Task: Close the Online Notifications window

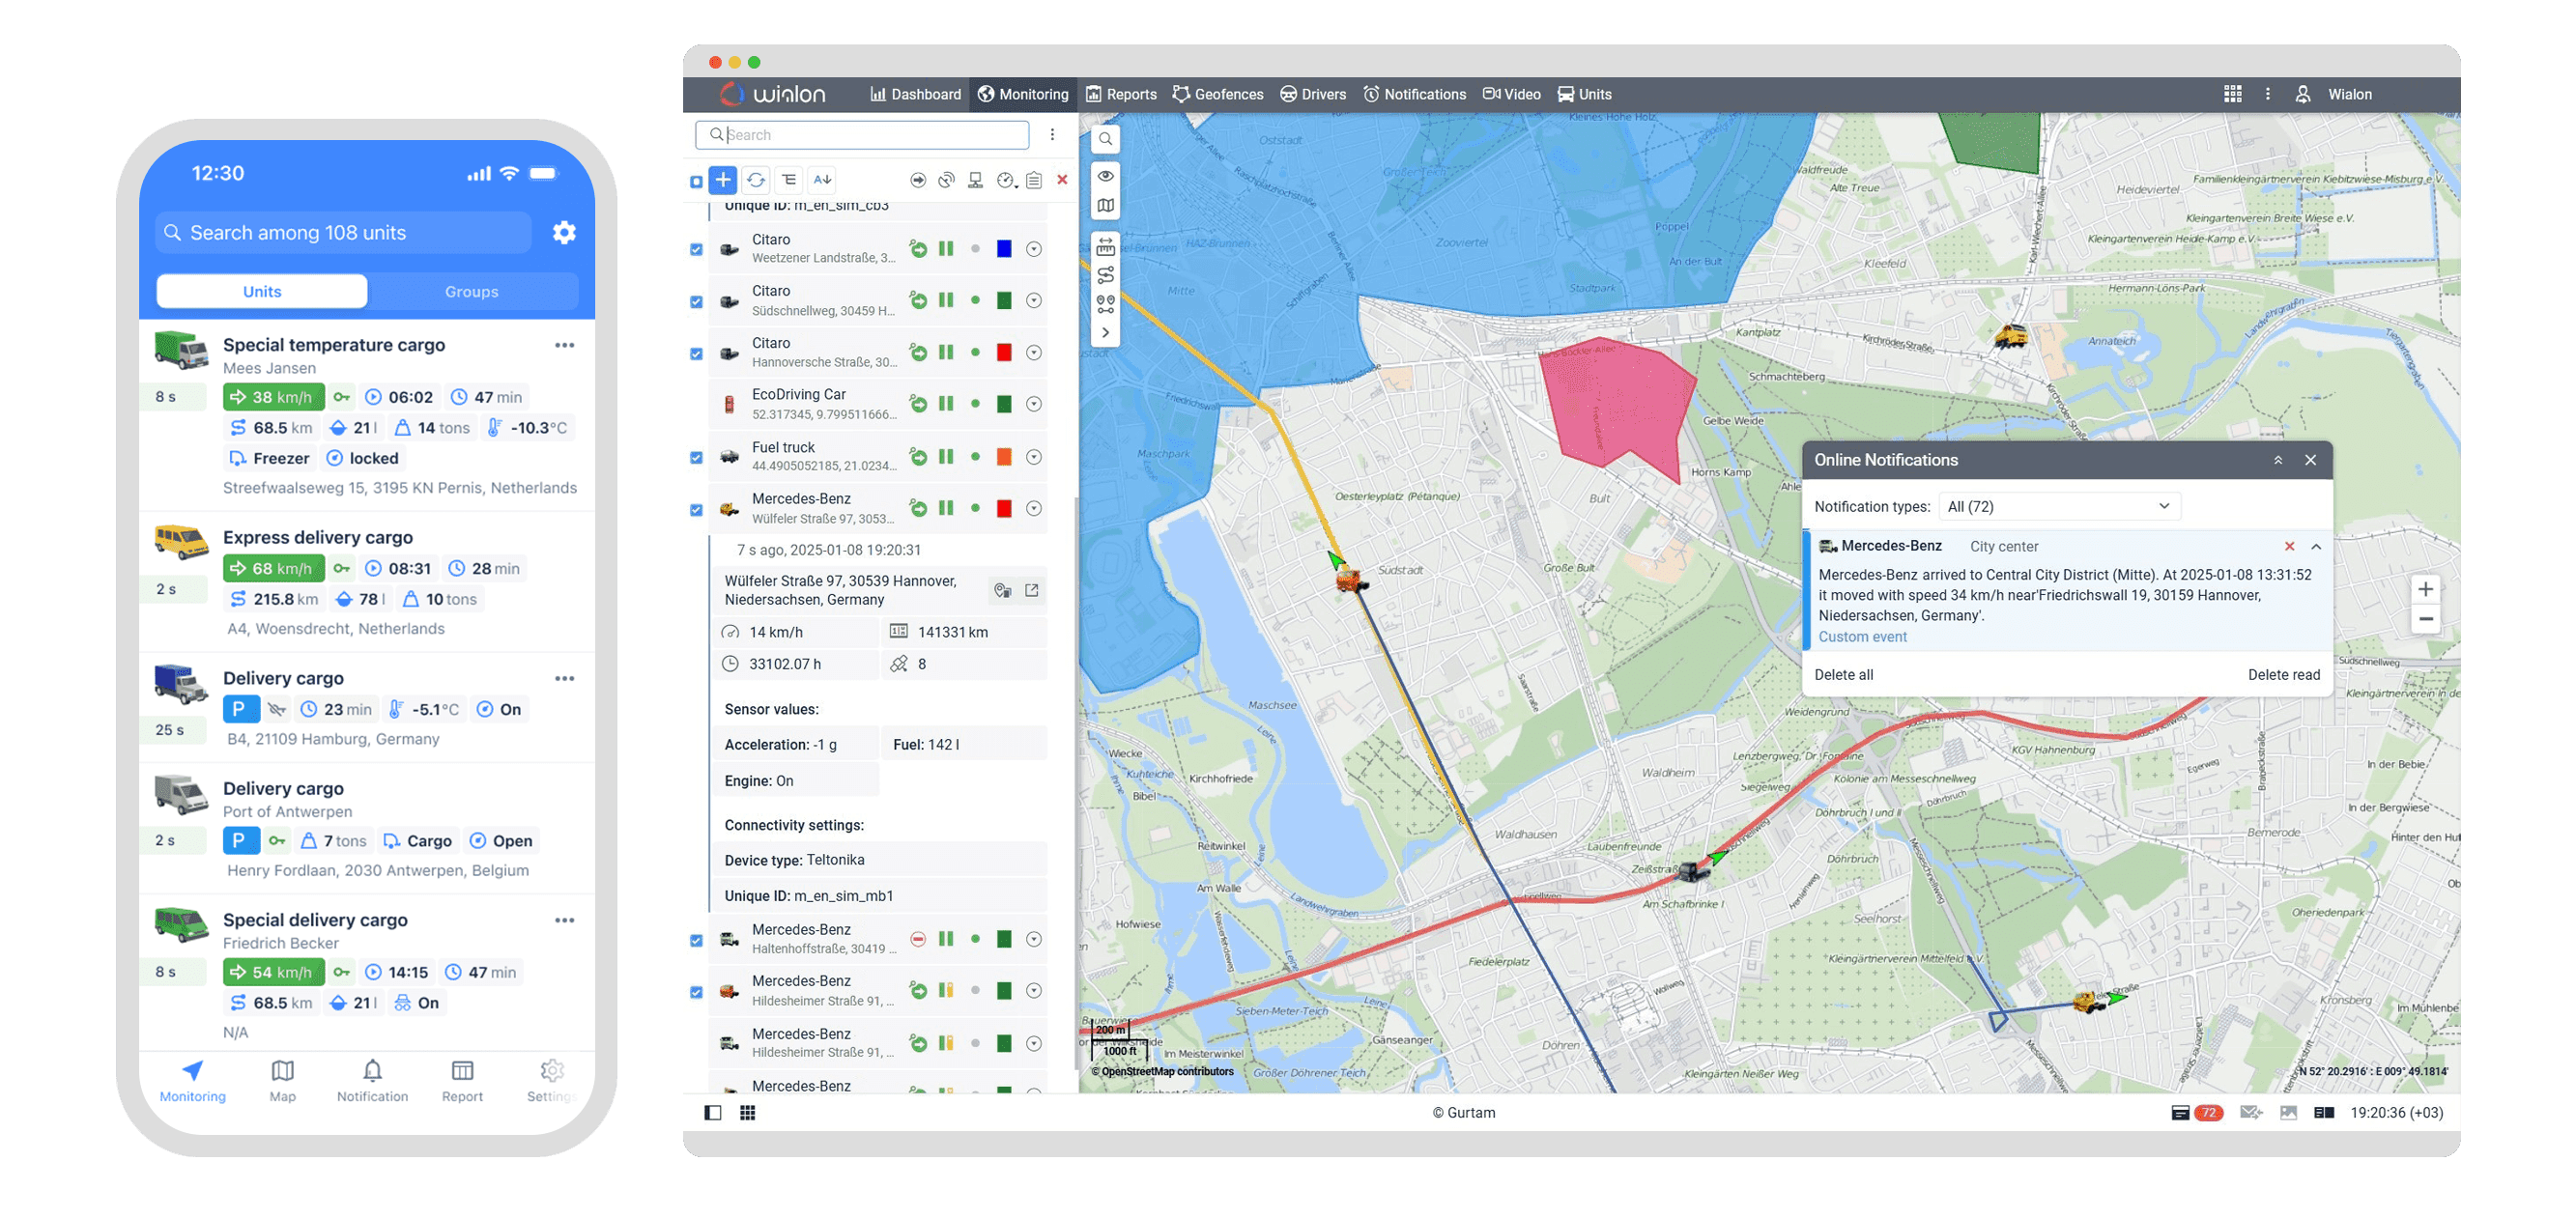Action: [x=2310, y=460]
